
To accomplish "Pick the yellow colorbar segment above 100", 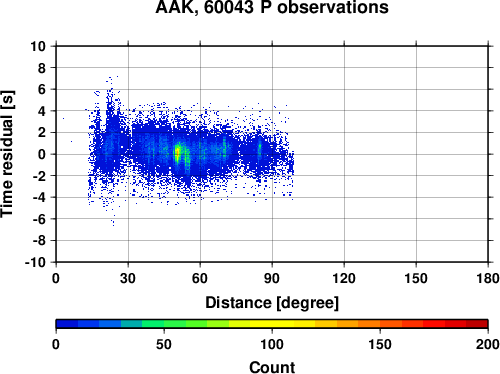I will (272, 324).
